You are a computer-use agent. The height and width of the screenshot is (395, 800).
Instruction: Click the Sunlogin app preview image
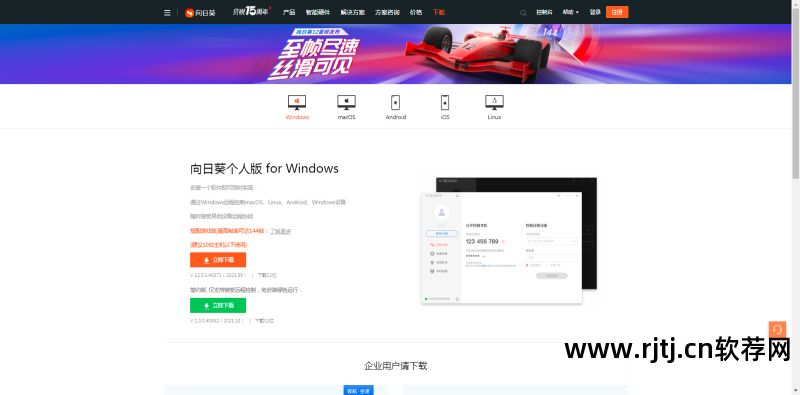[x=509, y=240]
